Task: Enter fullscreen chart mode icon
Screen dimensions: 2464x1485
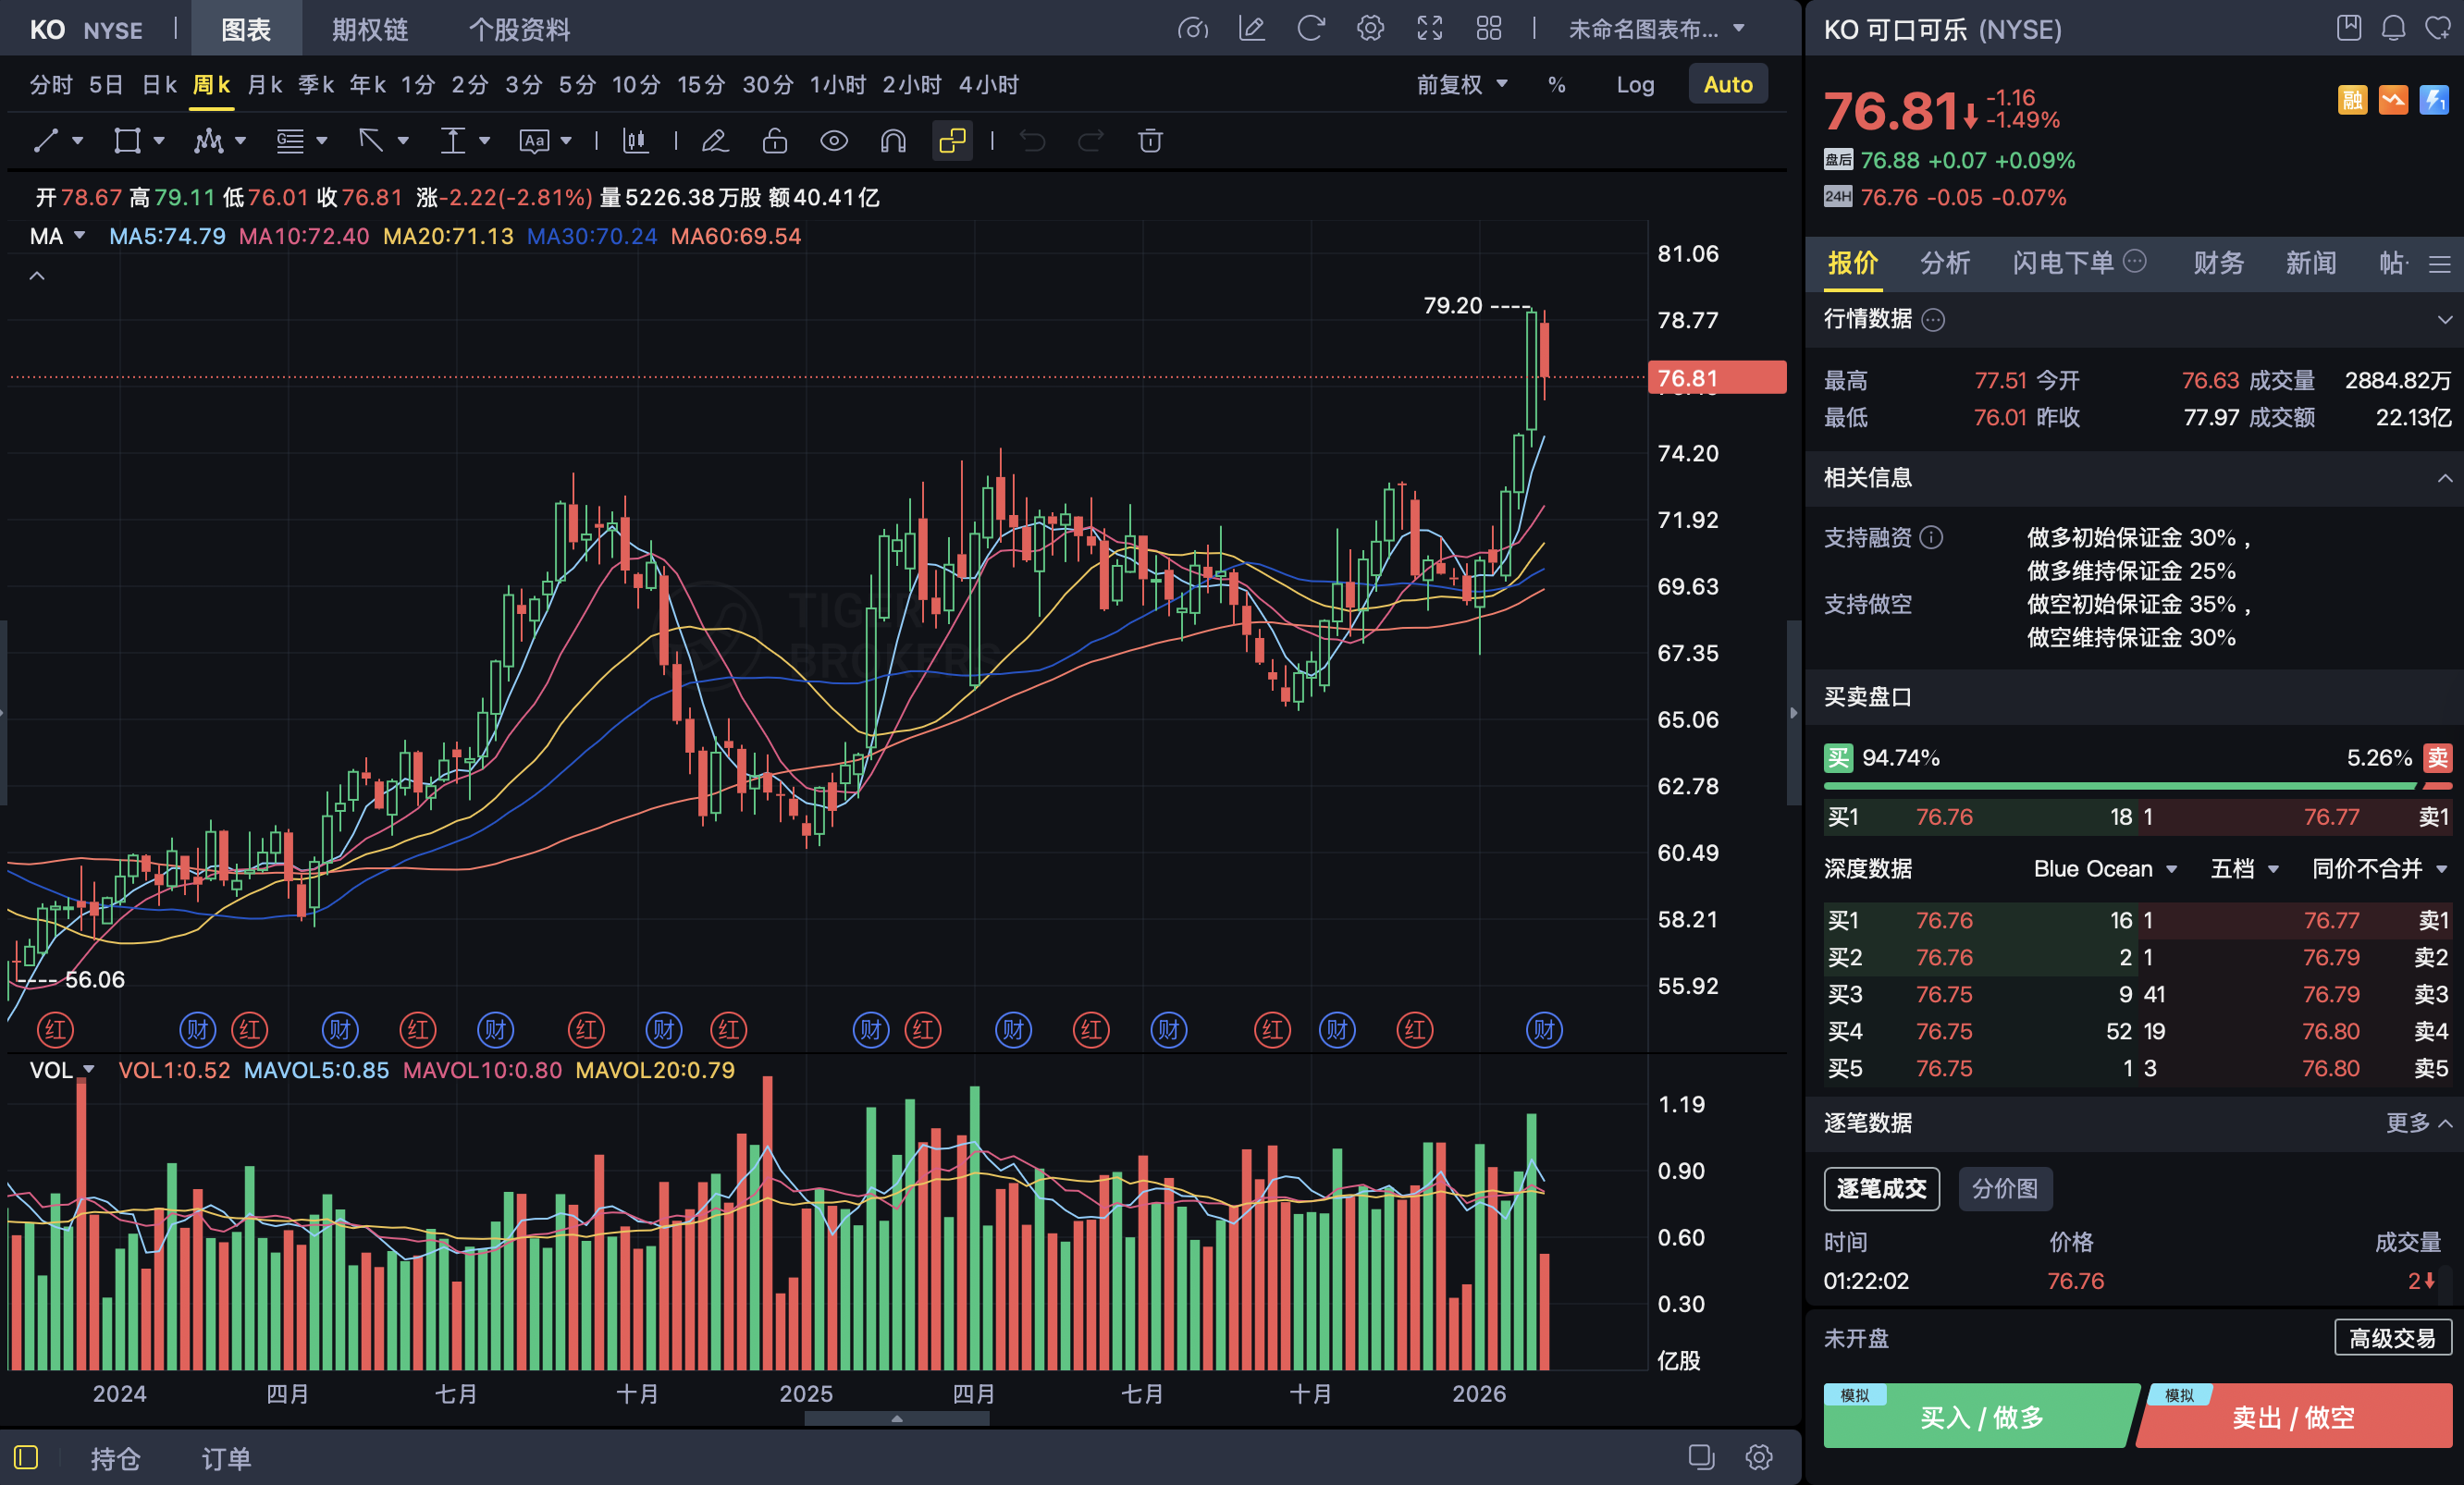Action: tap(1430, 28)
